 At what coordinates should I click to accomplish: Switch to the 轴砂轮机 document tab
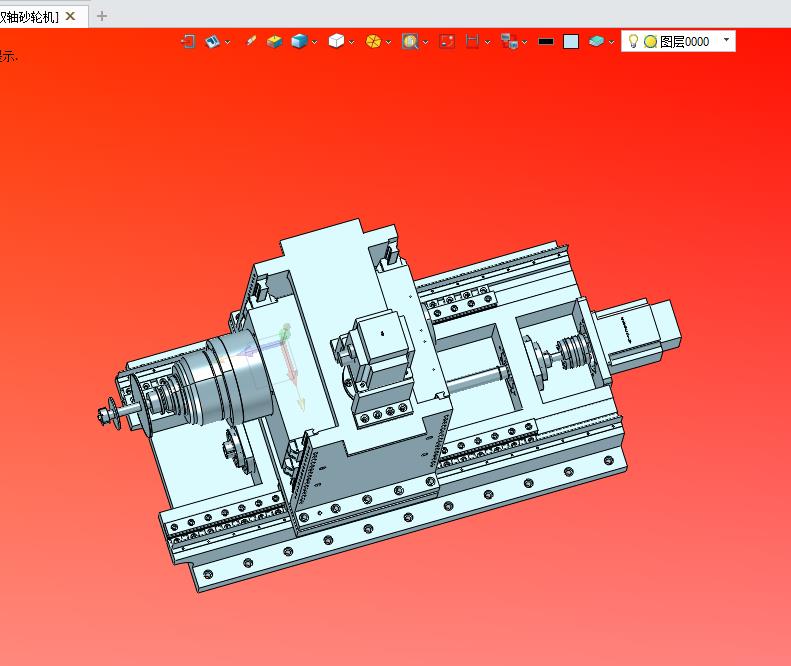click(x=29, y=17)
